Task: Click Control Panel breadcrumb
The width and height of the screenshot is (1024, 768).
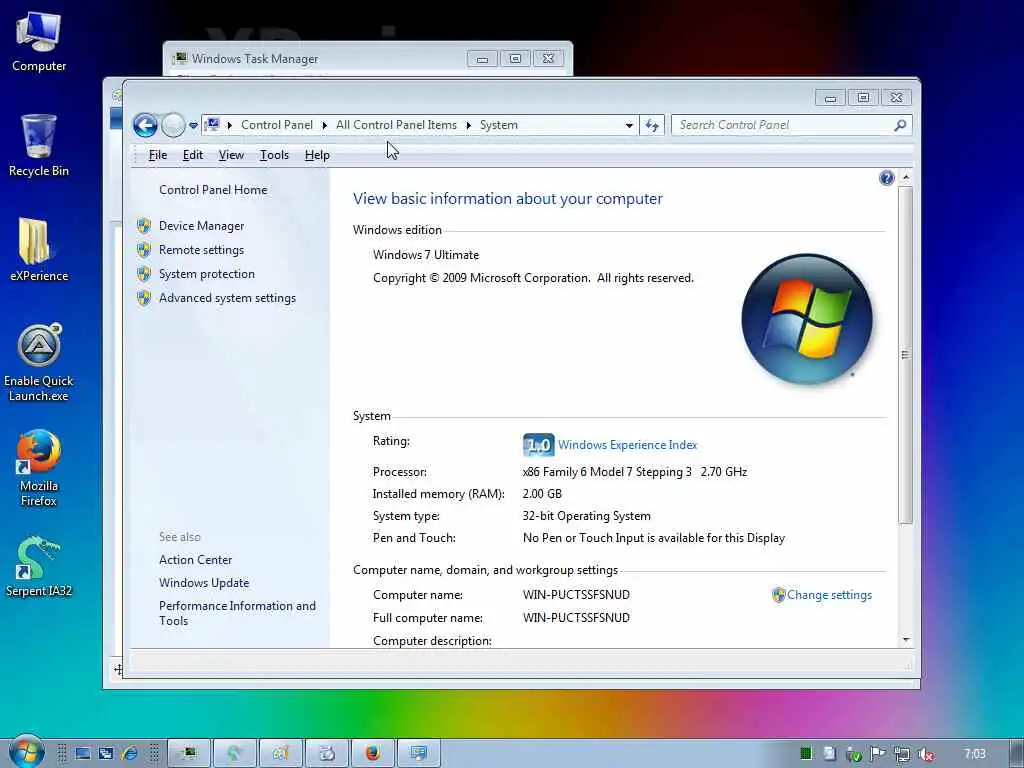Action: [277, 125]
